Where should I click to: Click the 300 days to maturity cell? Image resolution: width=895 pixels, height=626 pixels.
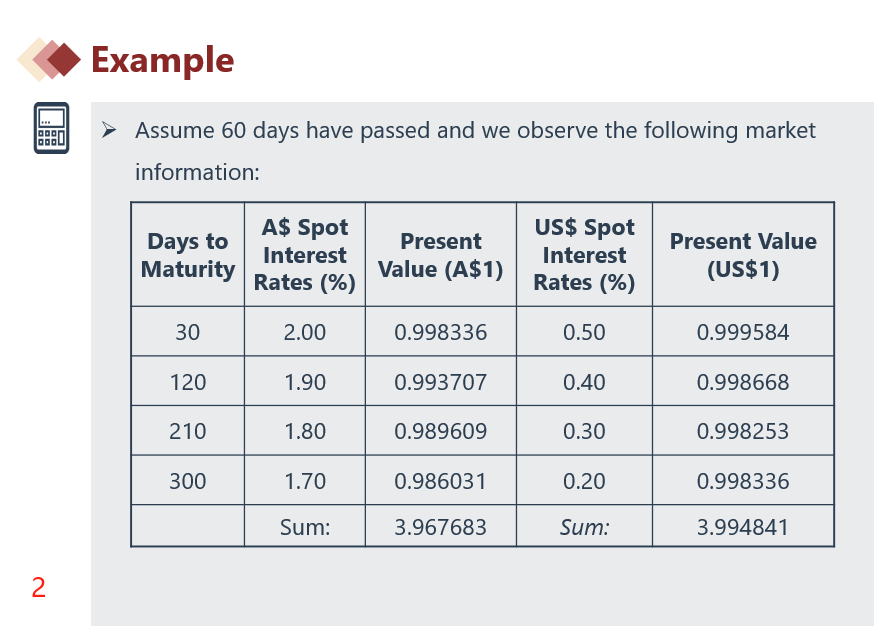(188, 481)
